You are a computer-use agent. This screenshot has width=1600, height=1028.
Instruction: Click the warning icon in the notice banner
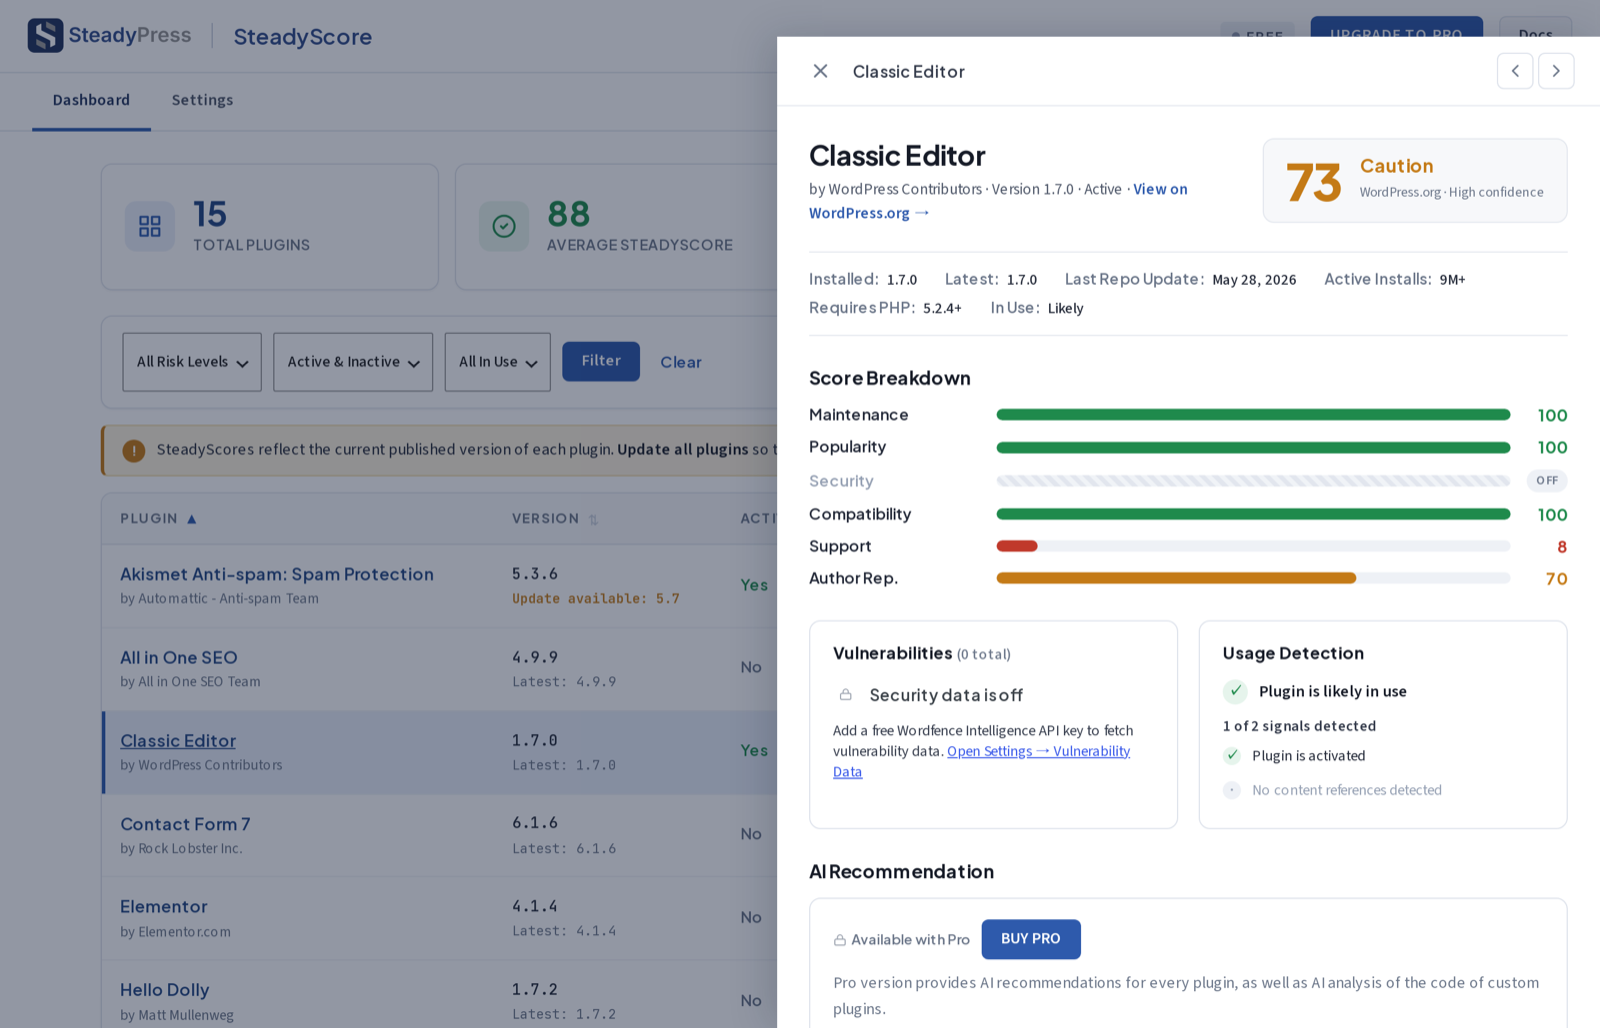click(x=134, y=451)
